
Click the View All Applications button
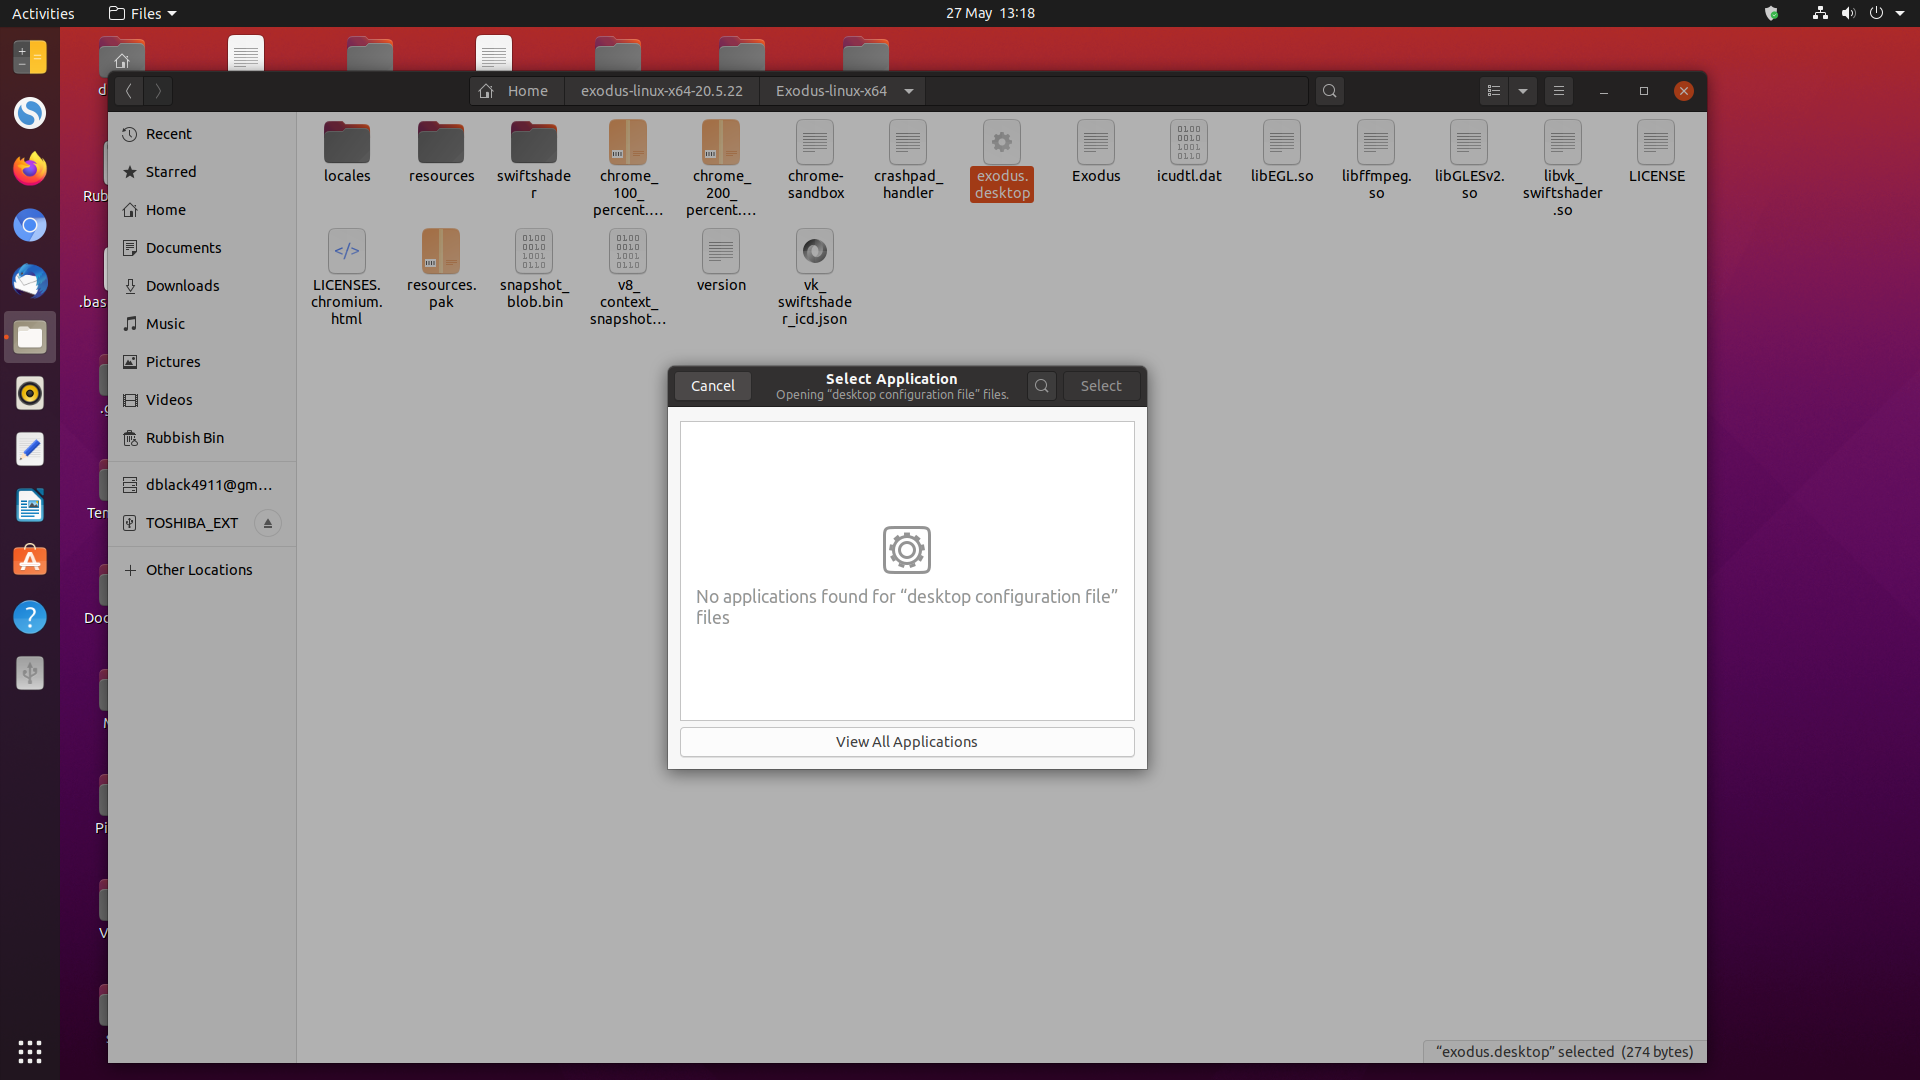[x=906, y=740]
